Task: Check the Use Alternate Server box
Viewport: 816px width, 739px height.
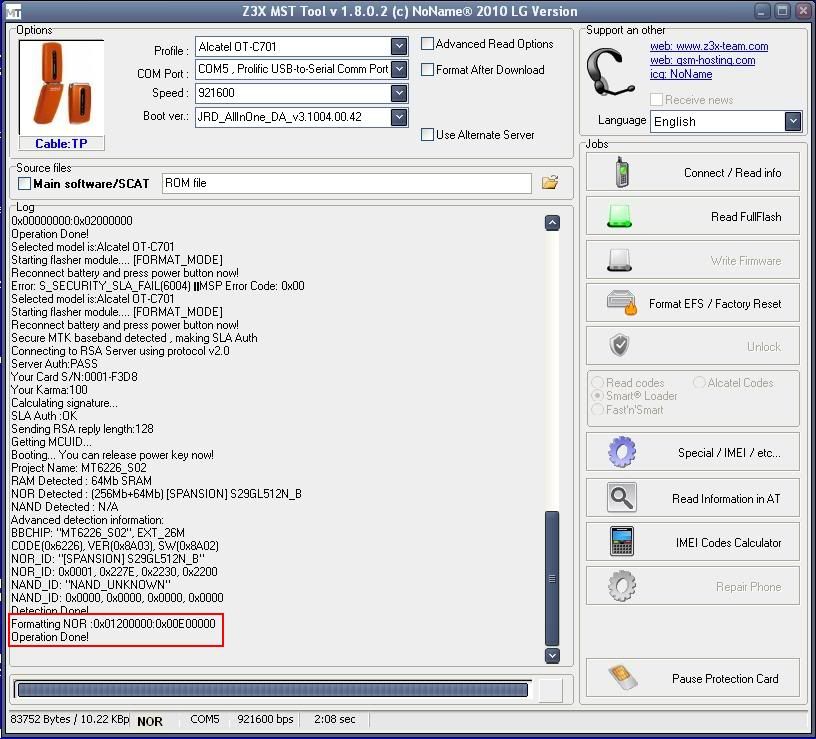Action: pos(428,135)
